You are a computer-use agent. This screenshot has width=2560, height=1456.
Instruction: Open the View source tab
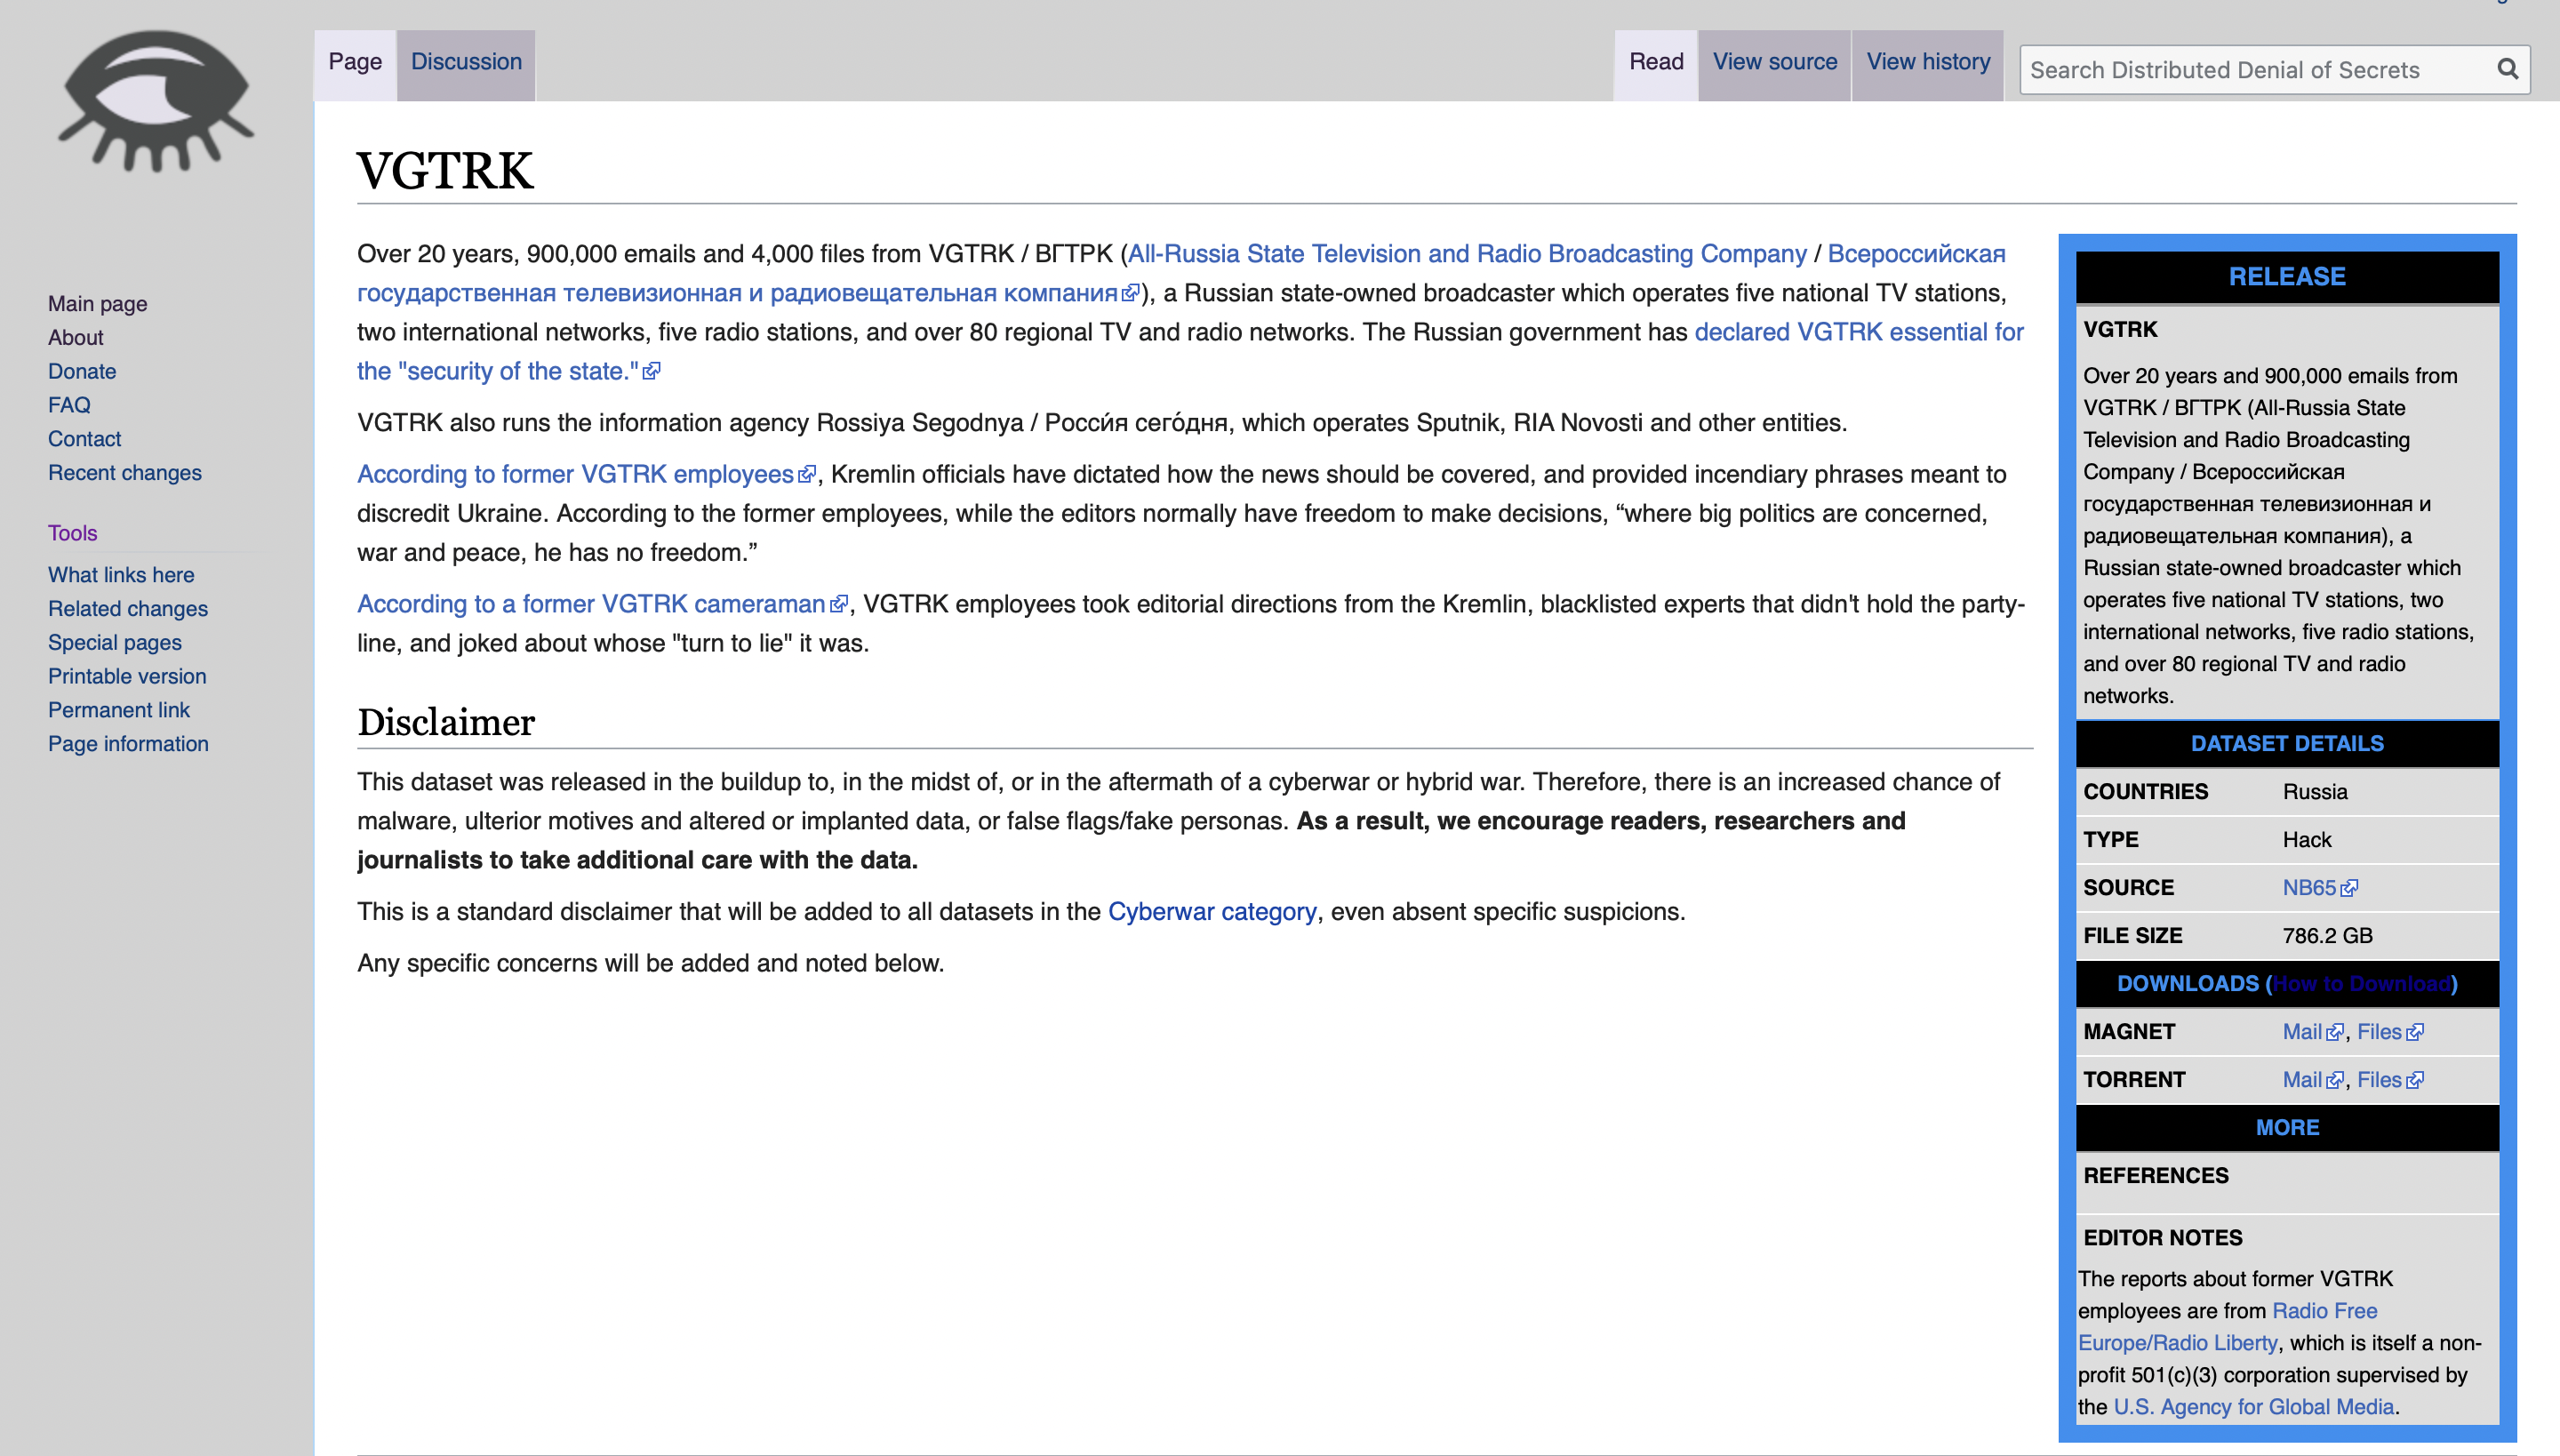pyautogui.click(x=1774, y=62)
